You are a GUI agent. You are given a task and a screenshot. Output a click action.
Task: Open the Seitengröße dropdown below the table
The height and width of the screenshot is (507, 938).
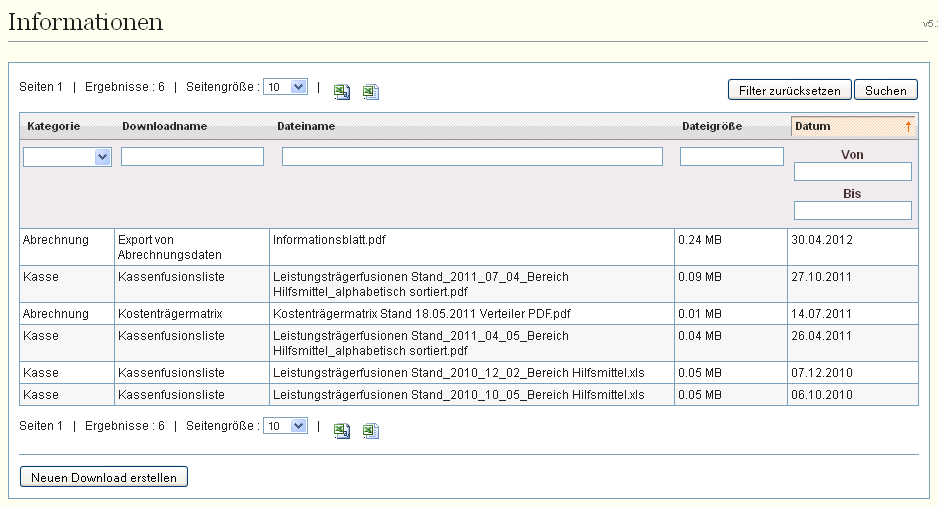(x=285, y=426)
